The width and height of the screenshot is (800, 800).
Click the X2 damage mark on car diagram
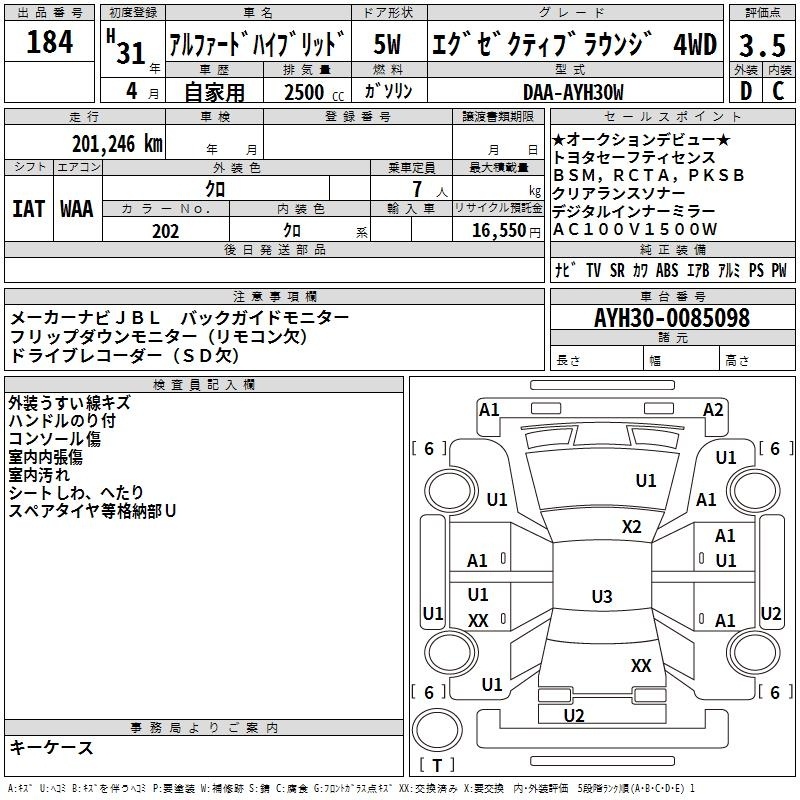(x=631, y=527)
